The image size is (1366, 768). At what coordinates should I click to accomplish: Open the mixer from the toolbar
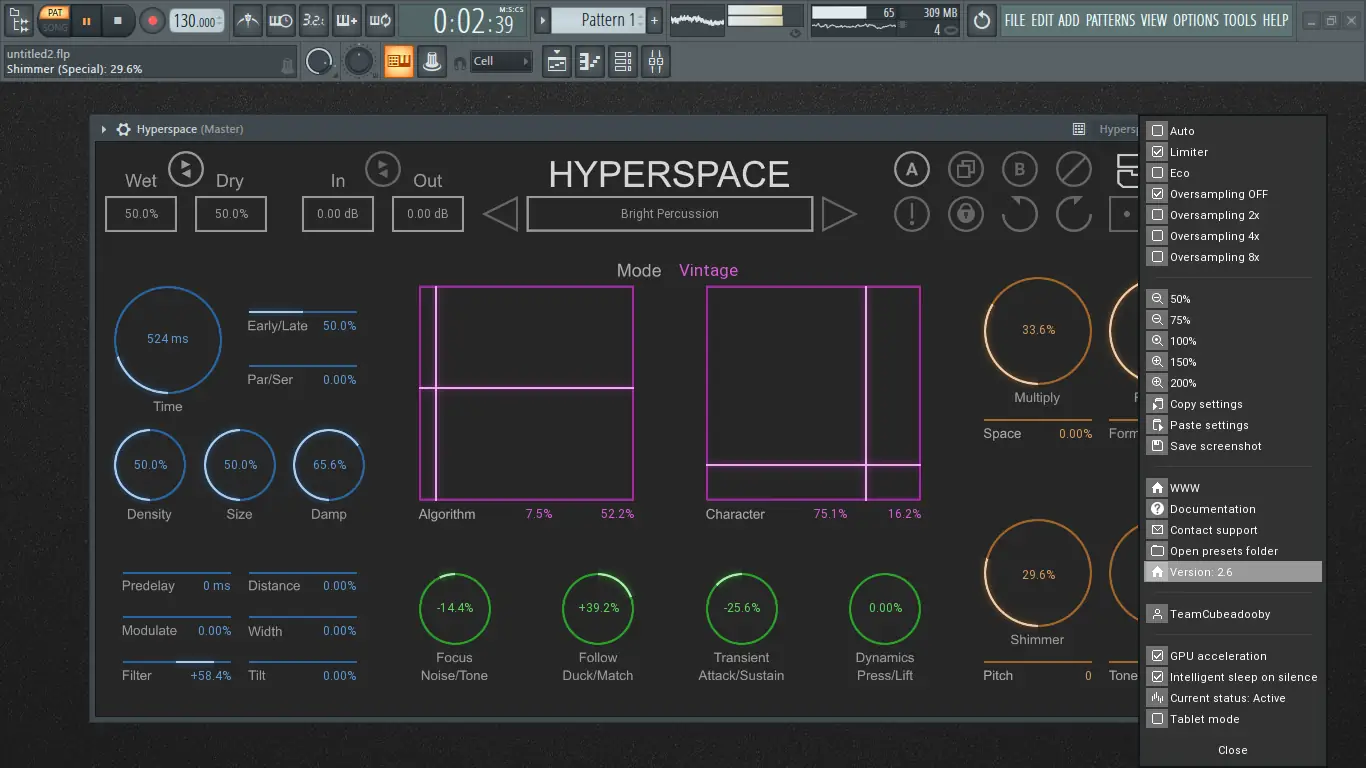656,62
